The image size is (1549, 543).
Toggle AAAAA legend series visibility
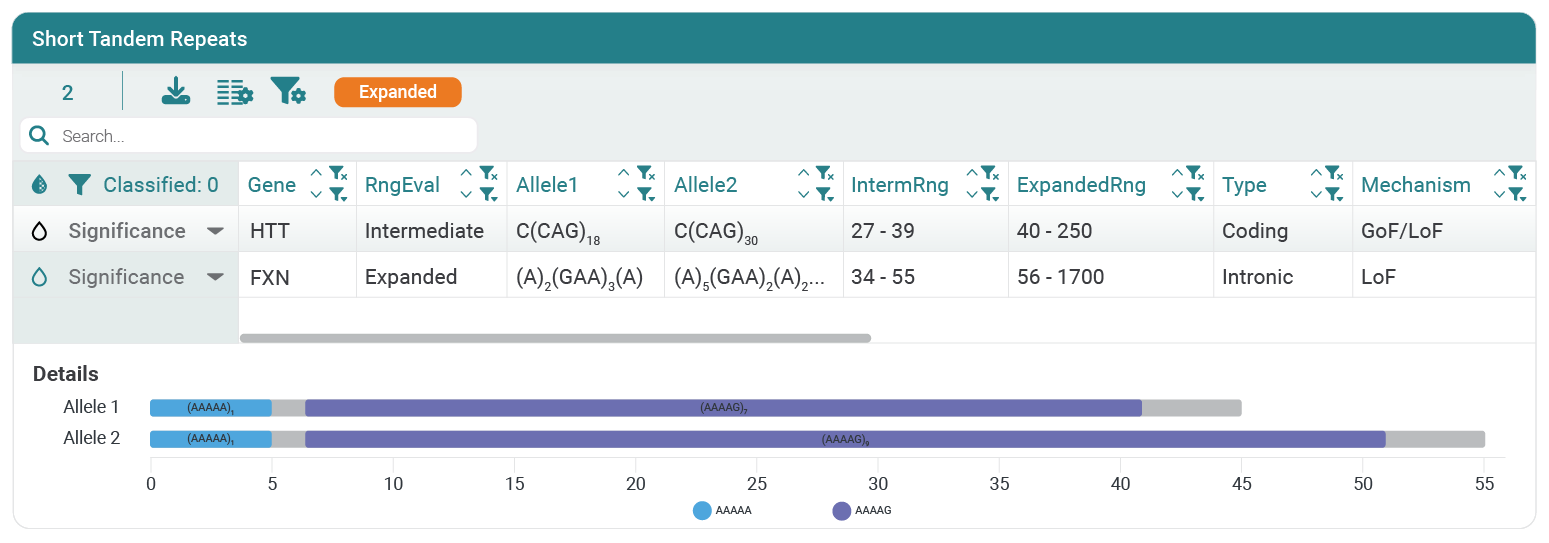722,511
